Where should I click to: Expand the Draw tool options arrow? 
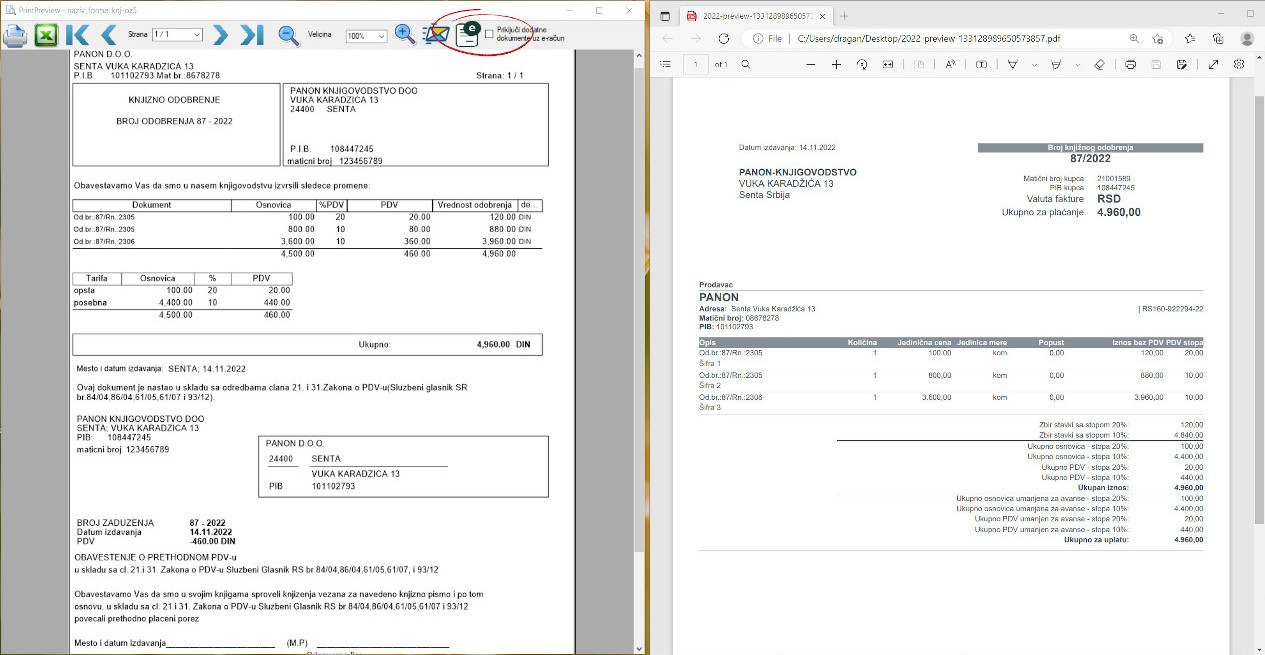1034,64
